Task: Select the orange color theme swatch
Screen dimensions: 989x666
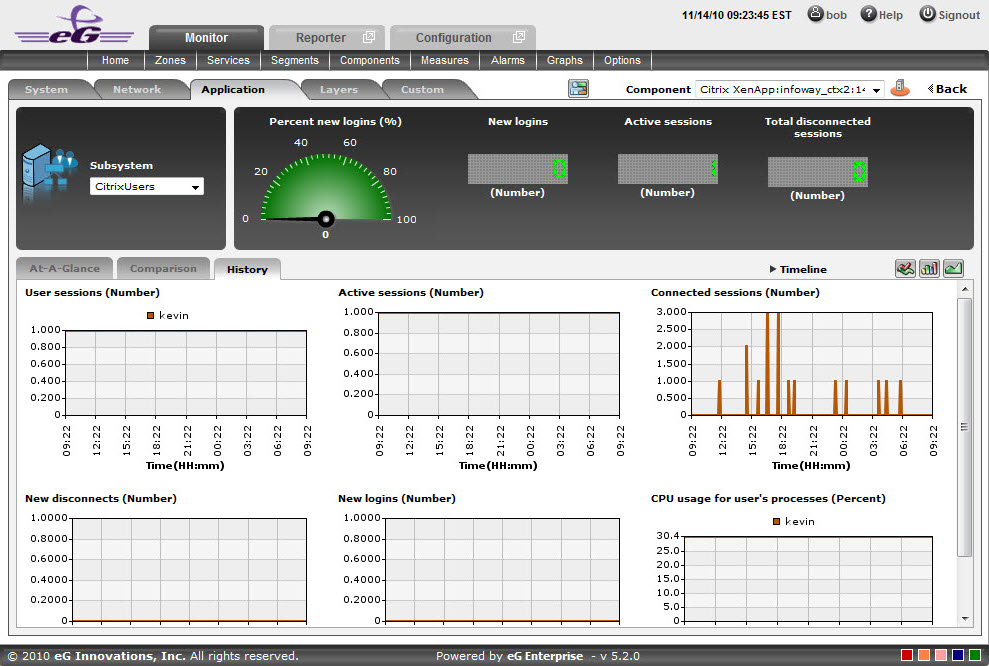Action: 924,655
